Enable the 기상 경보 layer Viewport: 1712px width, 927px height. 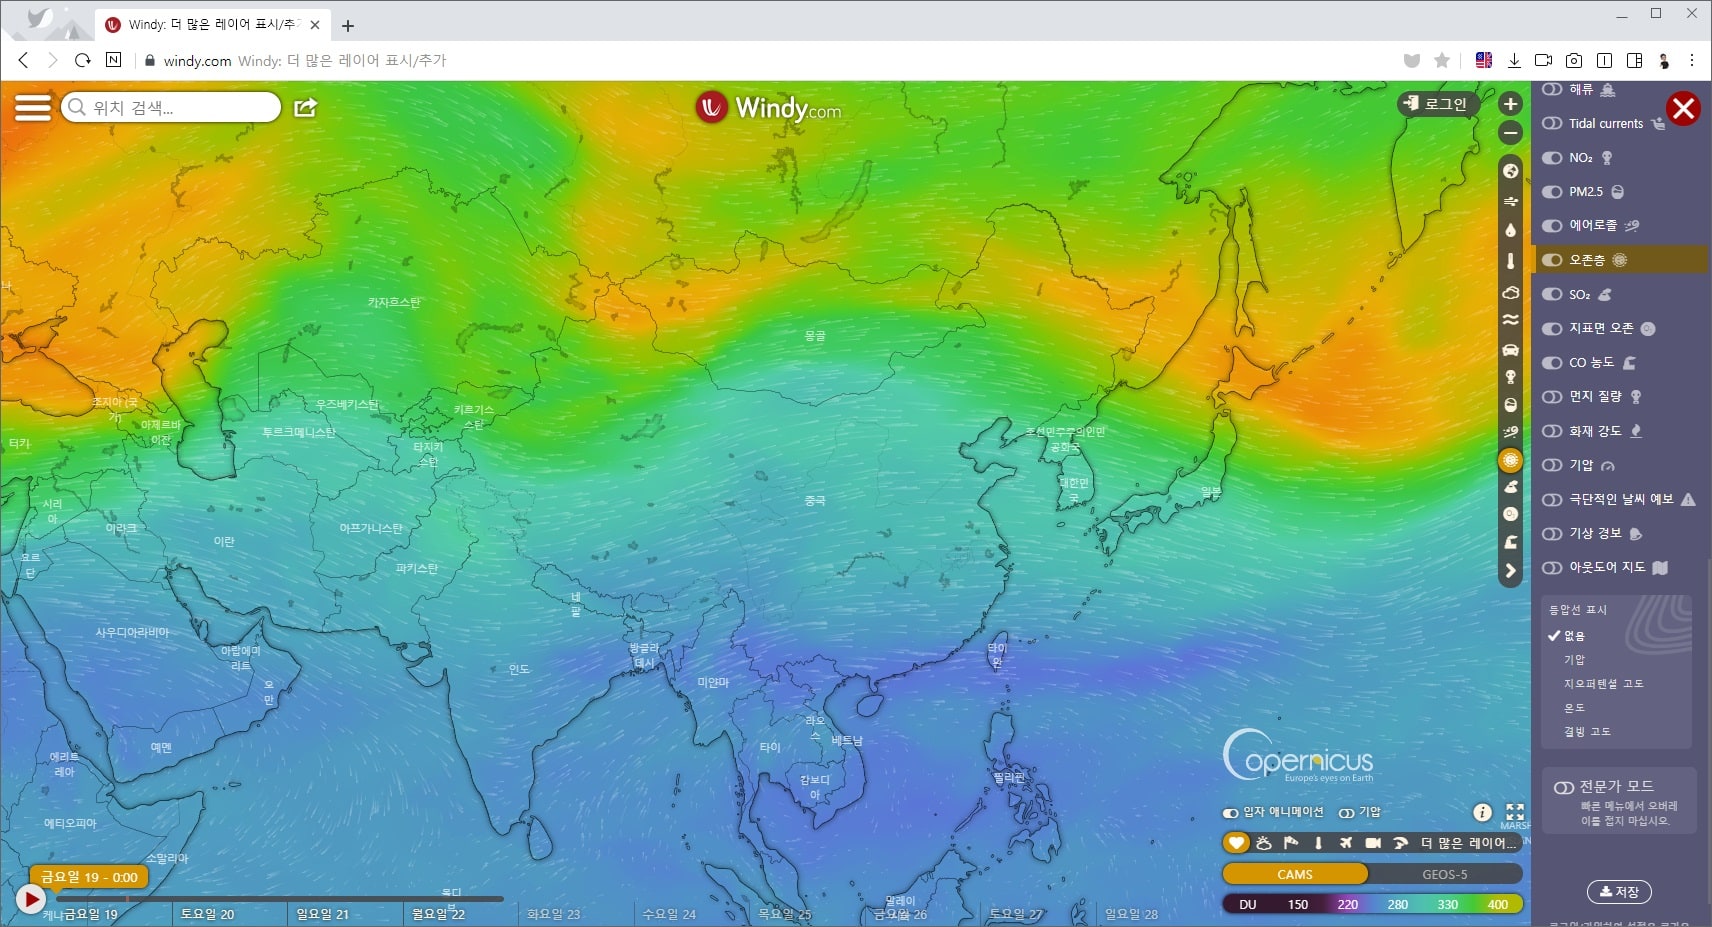click(1552, 533)
